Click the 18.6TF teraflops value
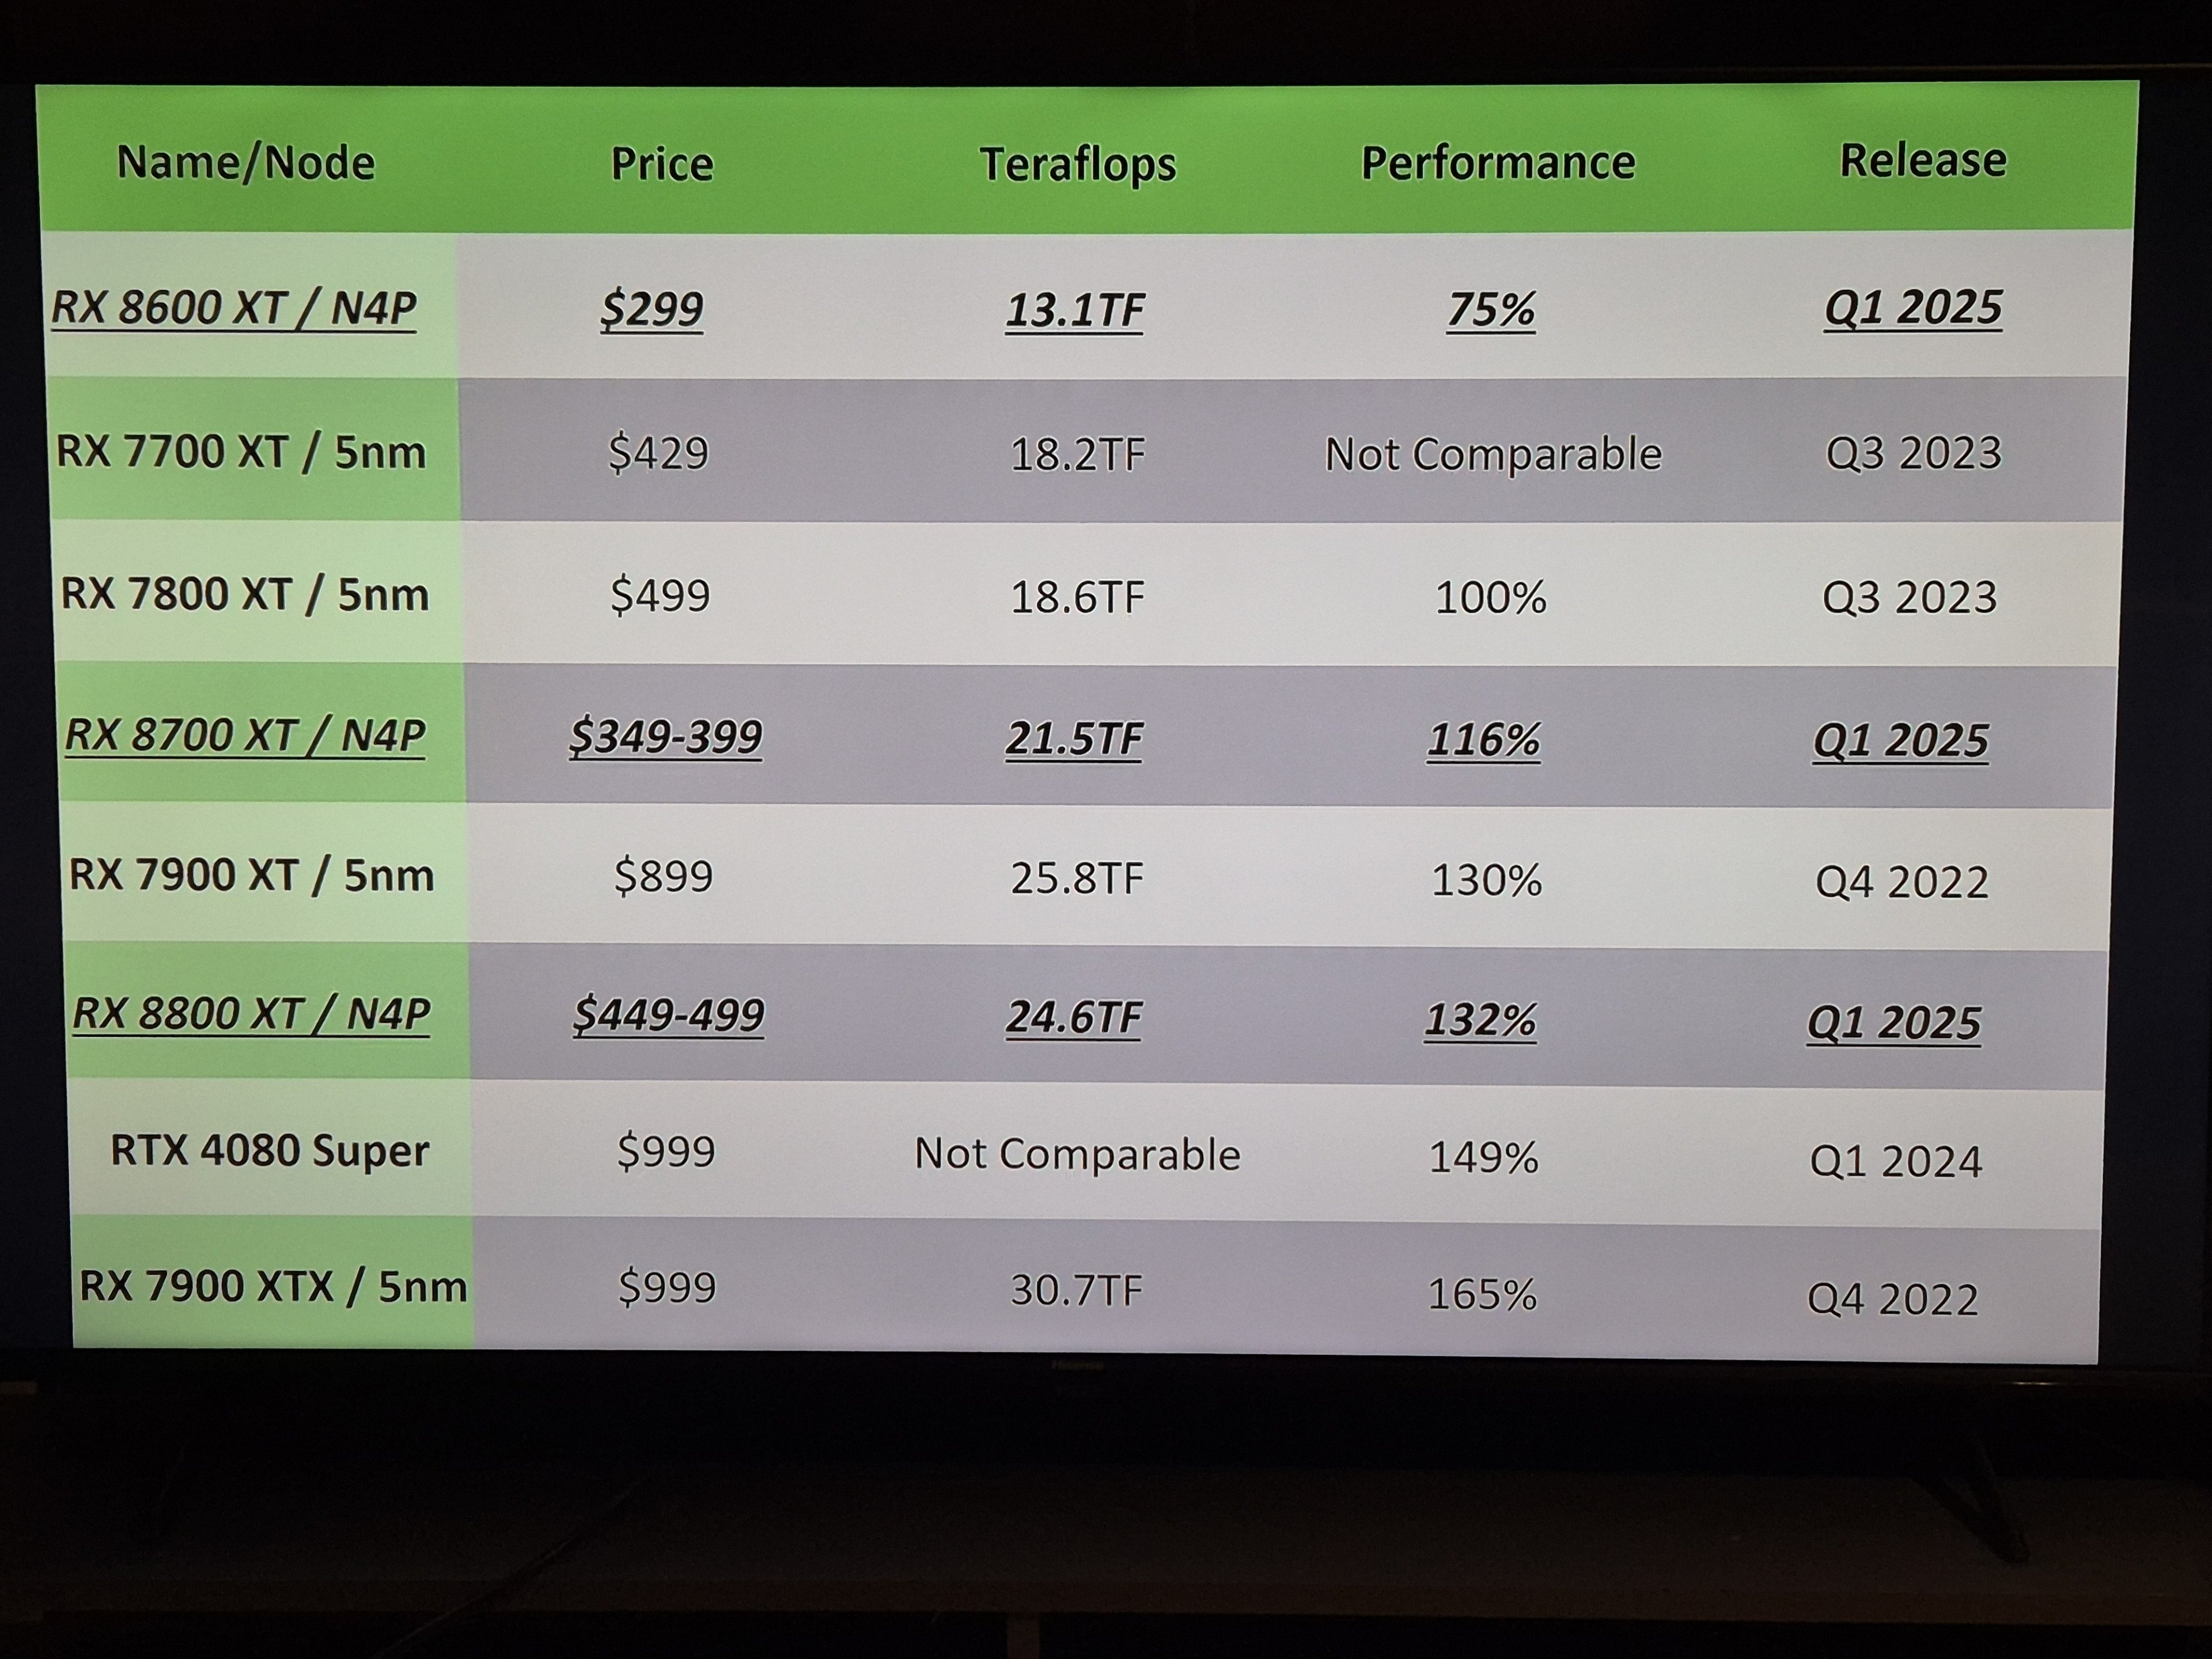The height and width of the screenshot is (1659, 2212). click(1077, 597)
